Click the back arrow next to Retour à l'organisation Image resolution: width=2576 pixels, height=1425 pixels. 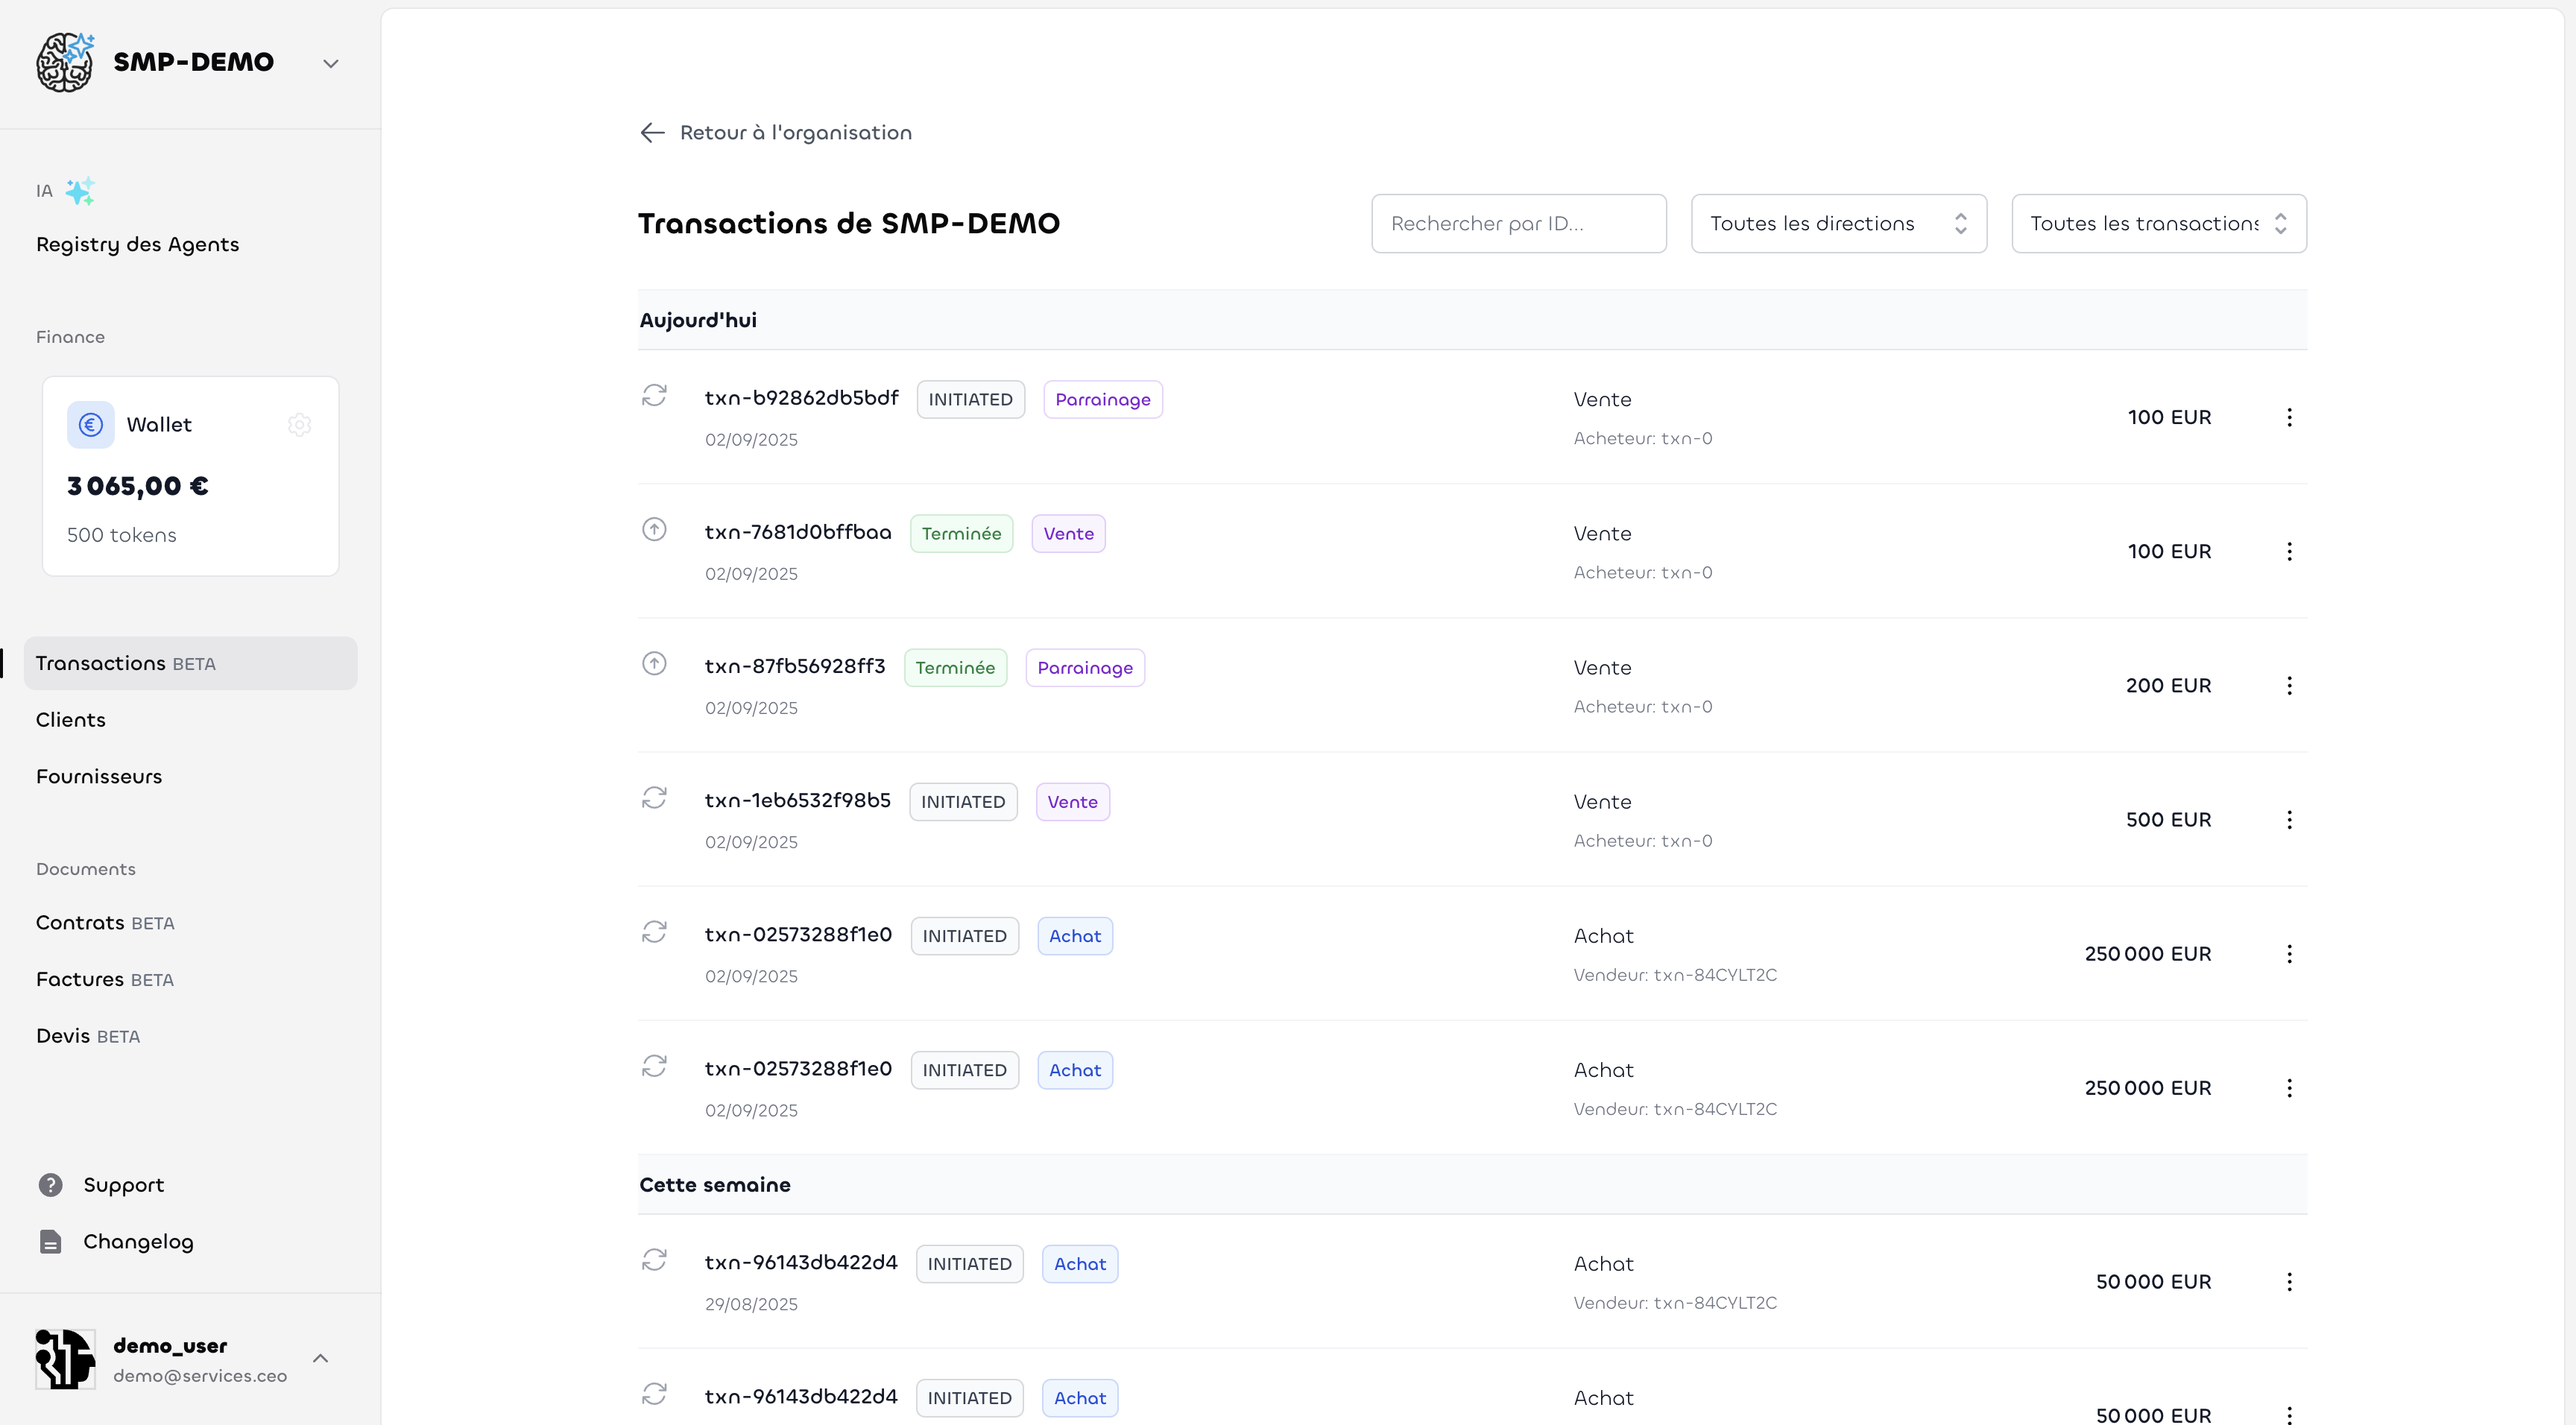[652, 132]
